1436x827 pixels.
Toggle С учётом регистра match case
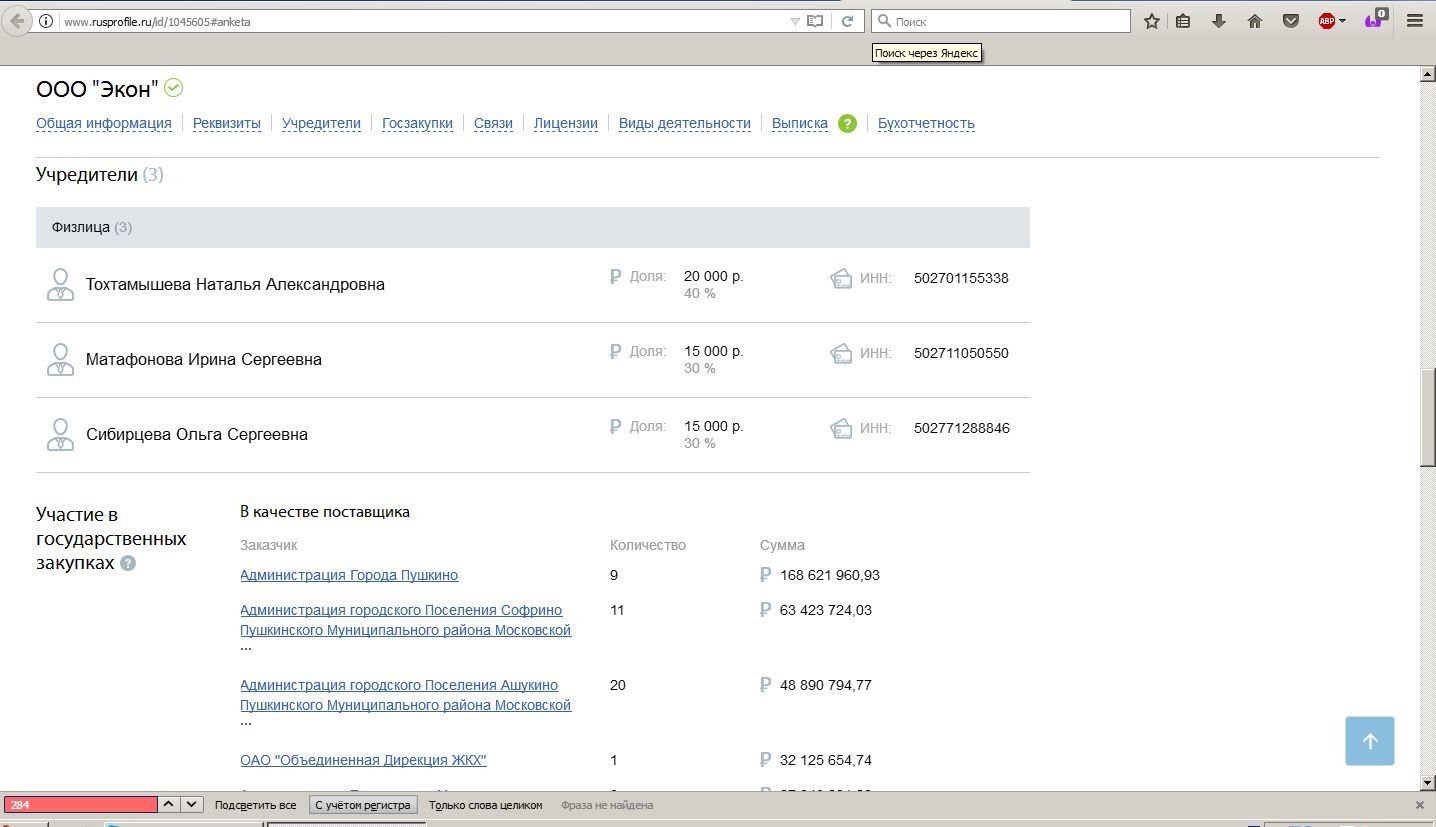click(363, 805)
